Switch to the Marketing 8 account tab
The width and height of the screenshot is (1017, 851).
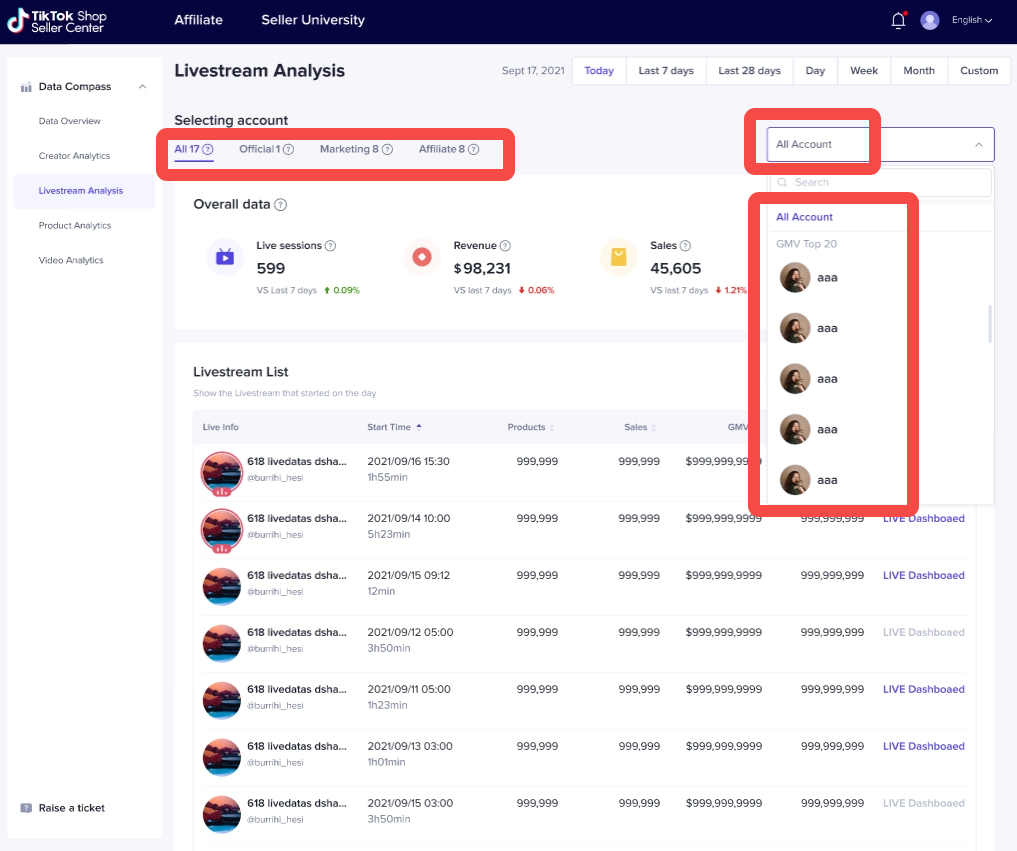(349, 150)
